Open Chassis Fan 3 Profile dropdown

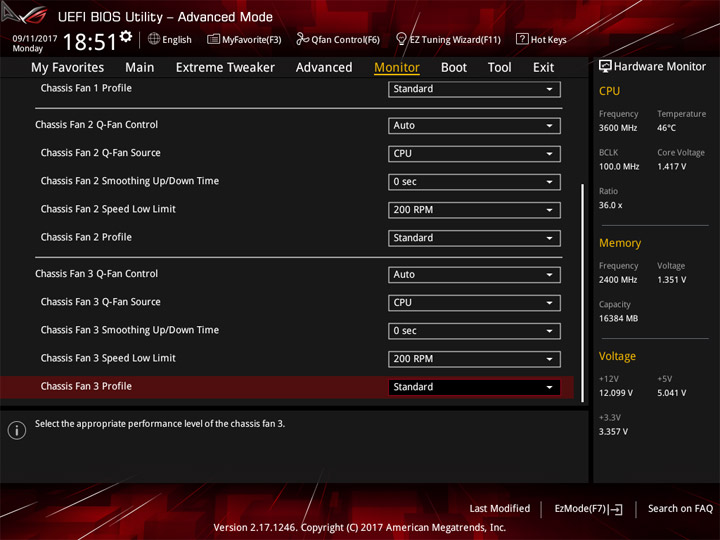[474, 387]
